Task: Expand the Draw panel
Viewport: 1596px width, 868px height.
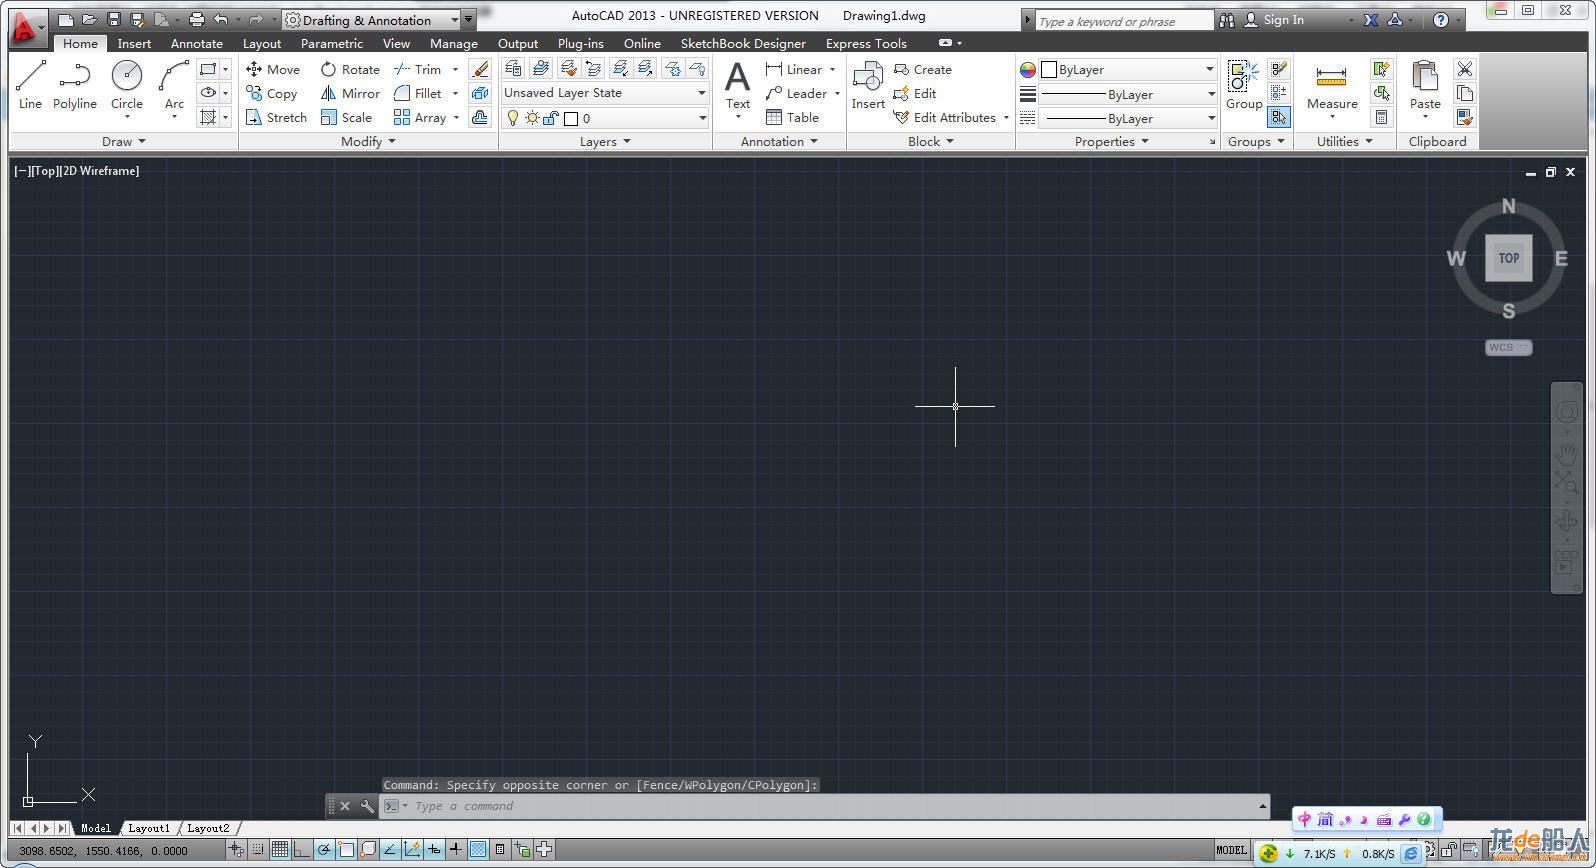Action: (x=123, y=142)
